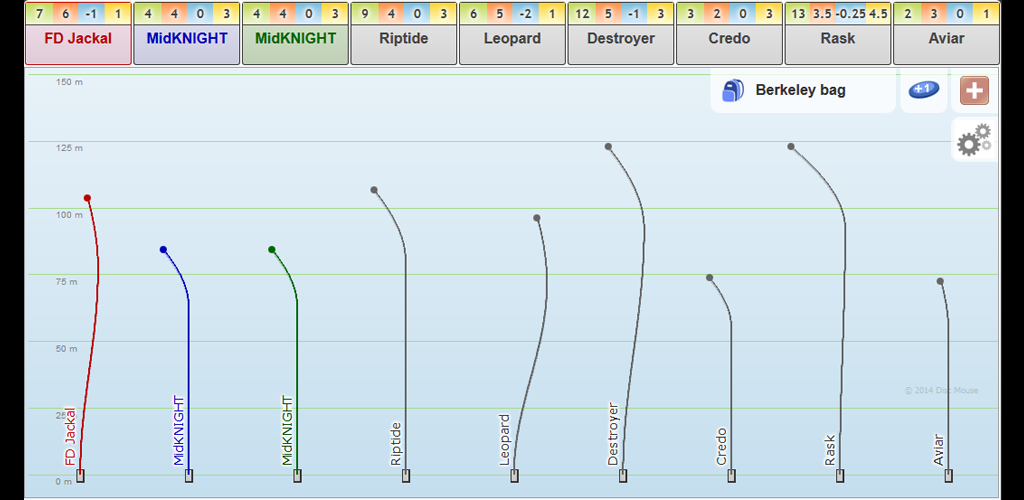Viewport: 1024px width, 500px height.
Task: Click the Credo flight path endpoint dot
Action: [709, 277]
